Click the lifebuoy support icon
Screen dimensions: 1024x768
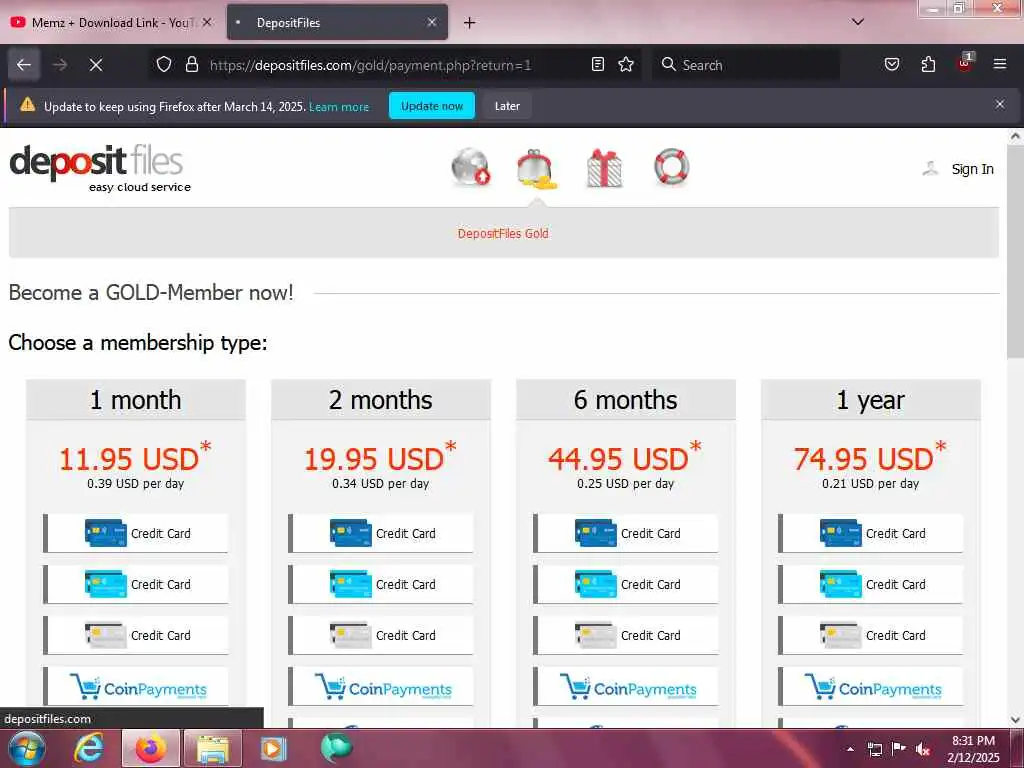coord(671,167)
